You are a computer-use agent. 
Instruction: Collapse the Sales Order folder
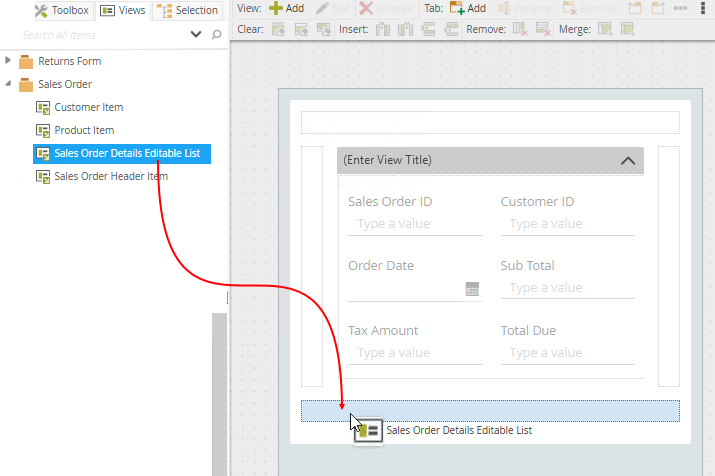tap(8, 83)
